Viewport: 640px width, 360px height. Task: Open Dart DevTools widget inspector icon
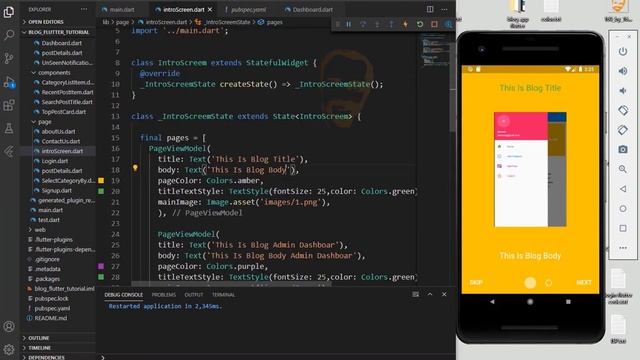[448, 24]
